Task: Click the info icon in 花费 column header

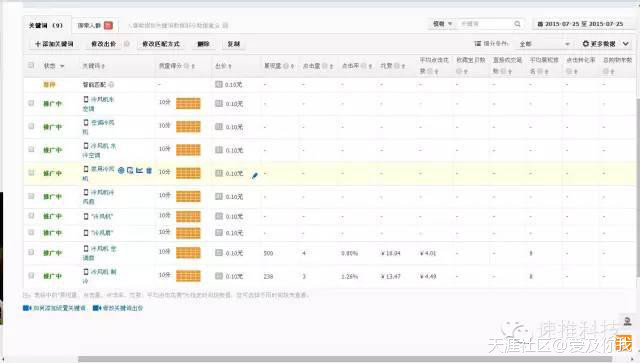Action: [x=397, y=66]
